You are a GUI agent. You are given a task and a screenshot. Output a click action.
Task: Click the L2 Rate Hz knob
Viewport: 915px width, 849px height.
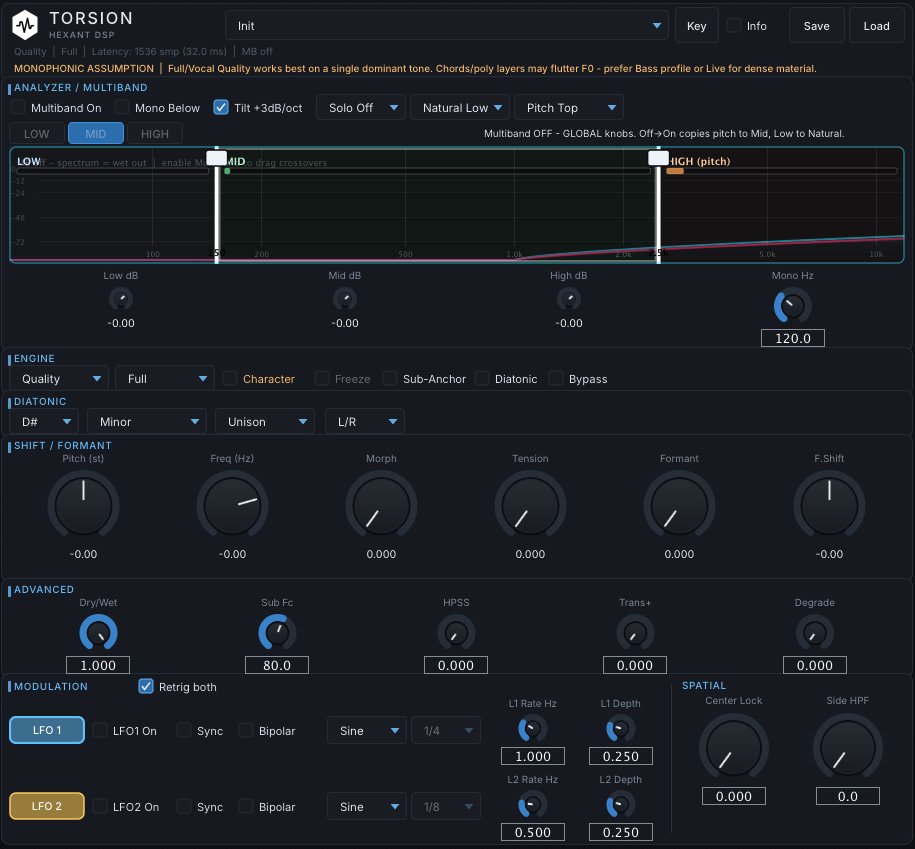pos(532,805)
